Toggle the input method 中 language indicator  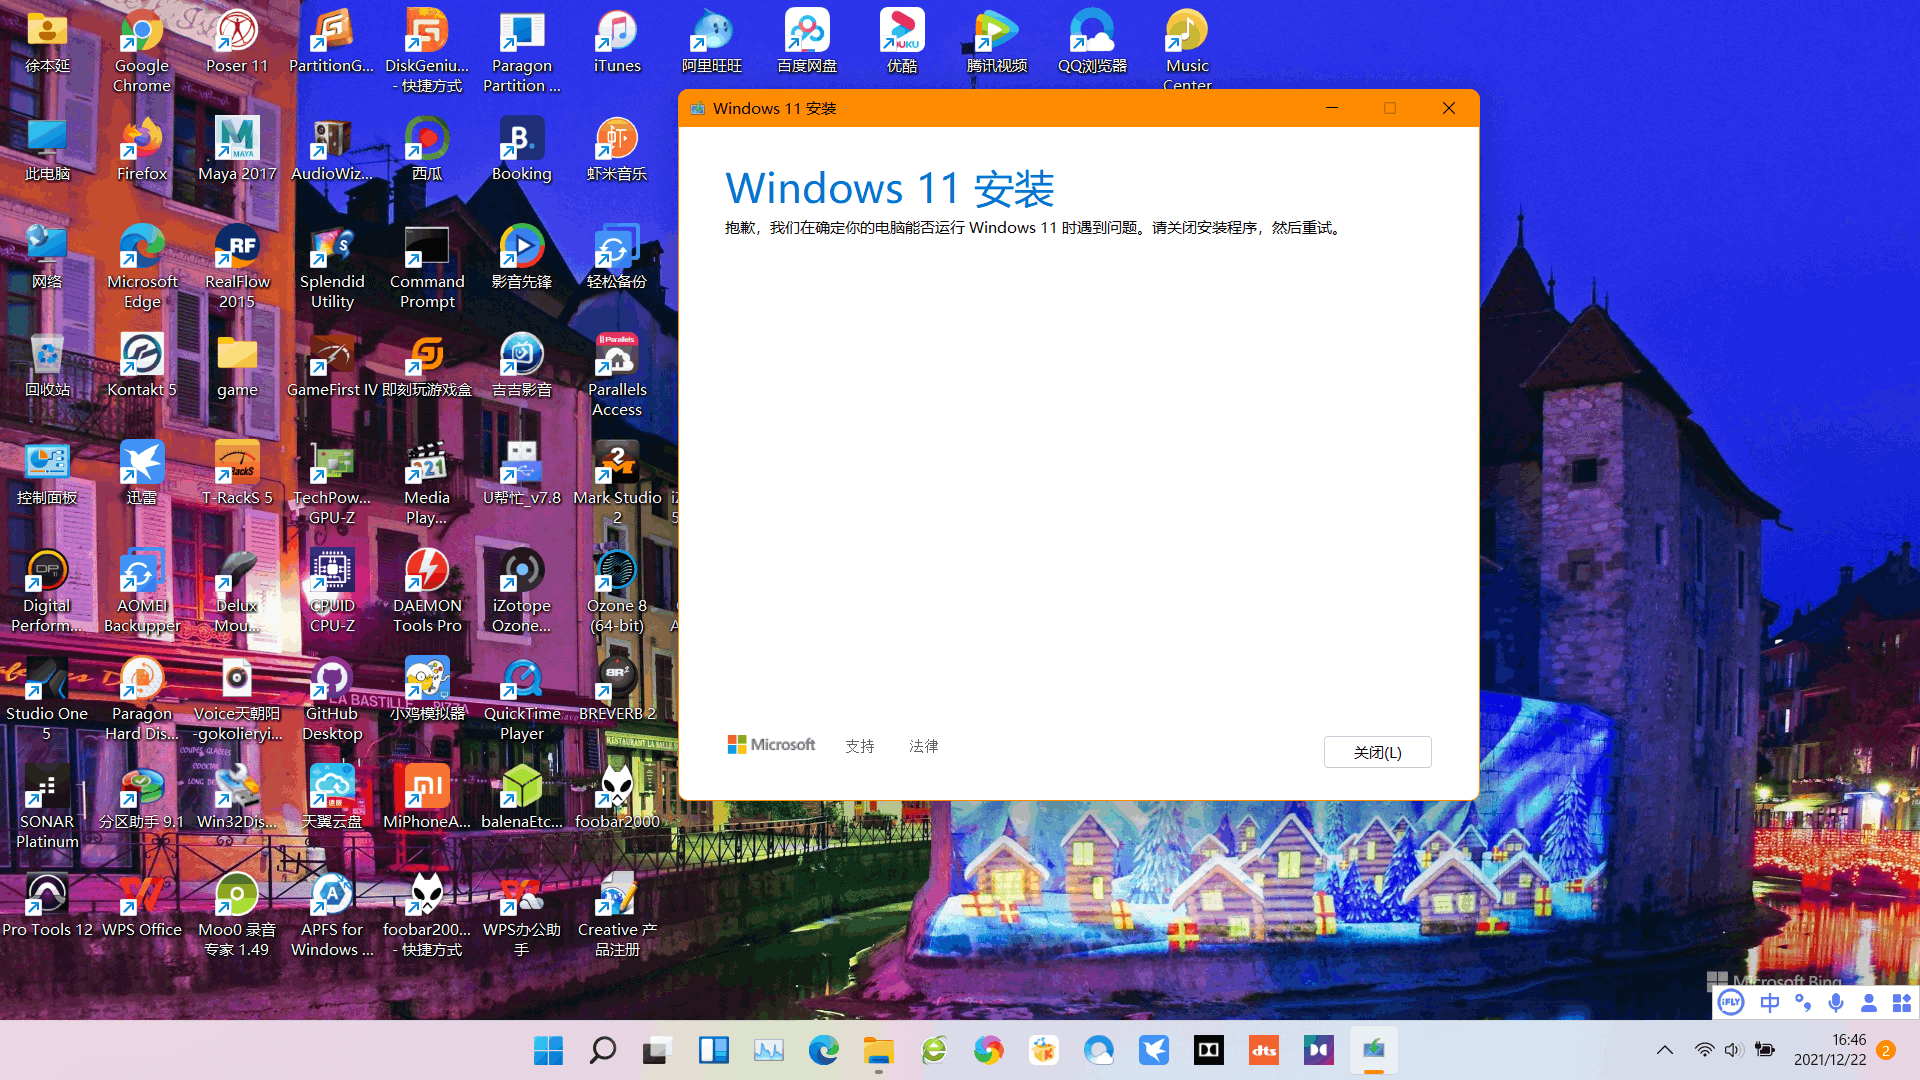tap(1769, 1002)
